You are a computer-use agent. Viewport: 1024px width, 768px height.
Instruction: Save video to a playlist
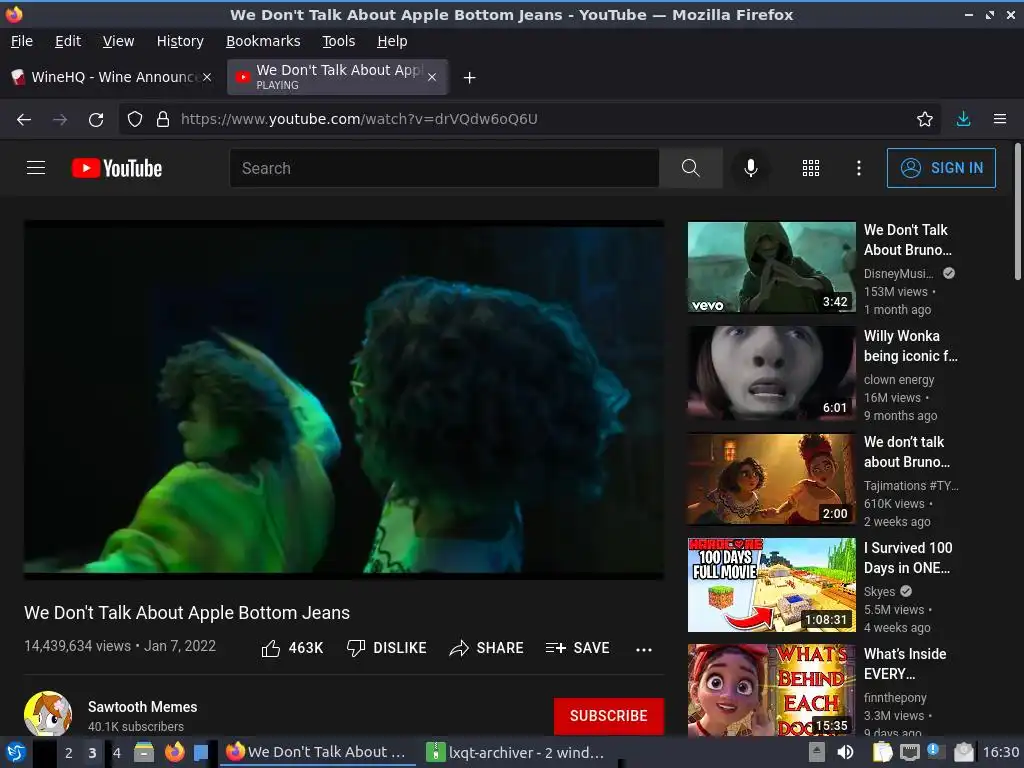pos(577,648)
